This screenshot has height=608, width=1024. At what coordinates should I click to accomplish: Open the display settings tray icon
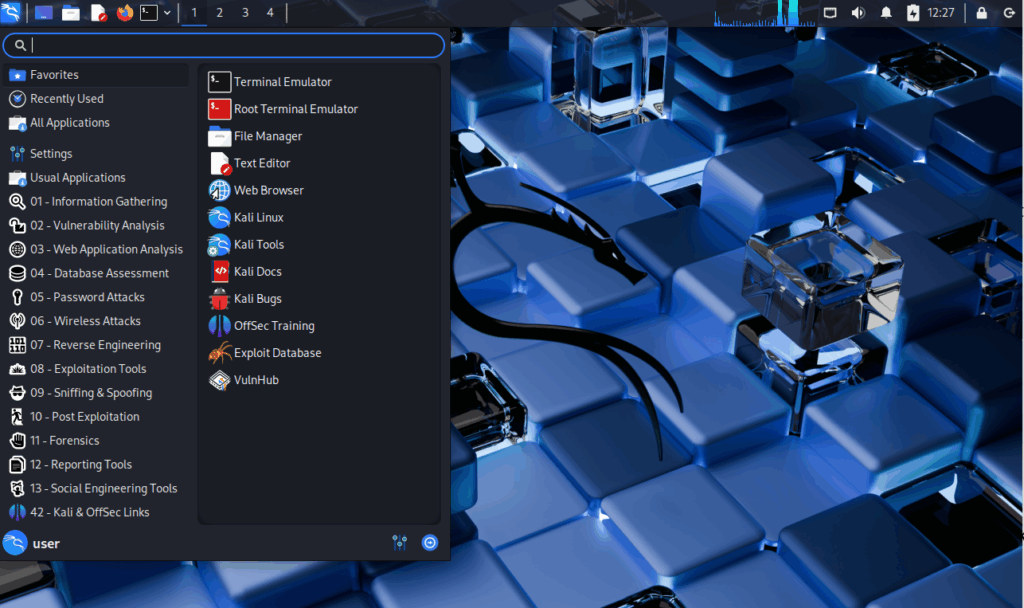pos(830,12)
